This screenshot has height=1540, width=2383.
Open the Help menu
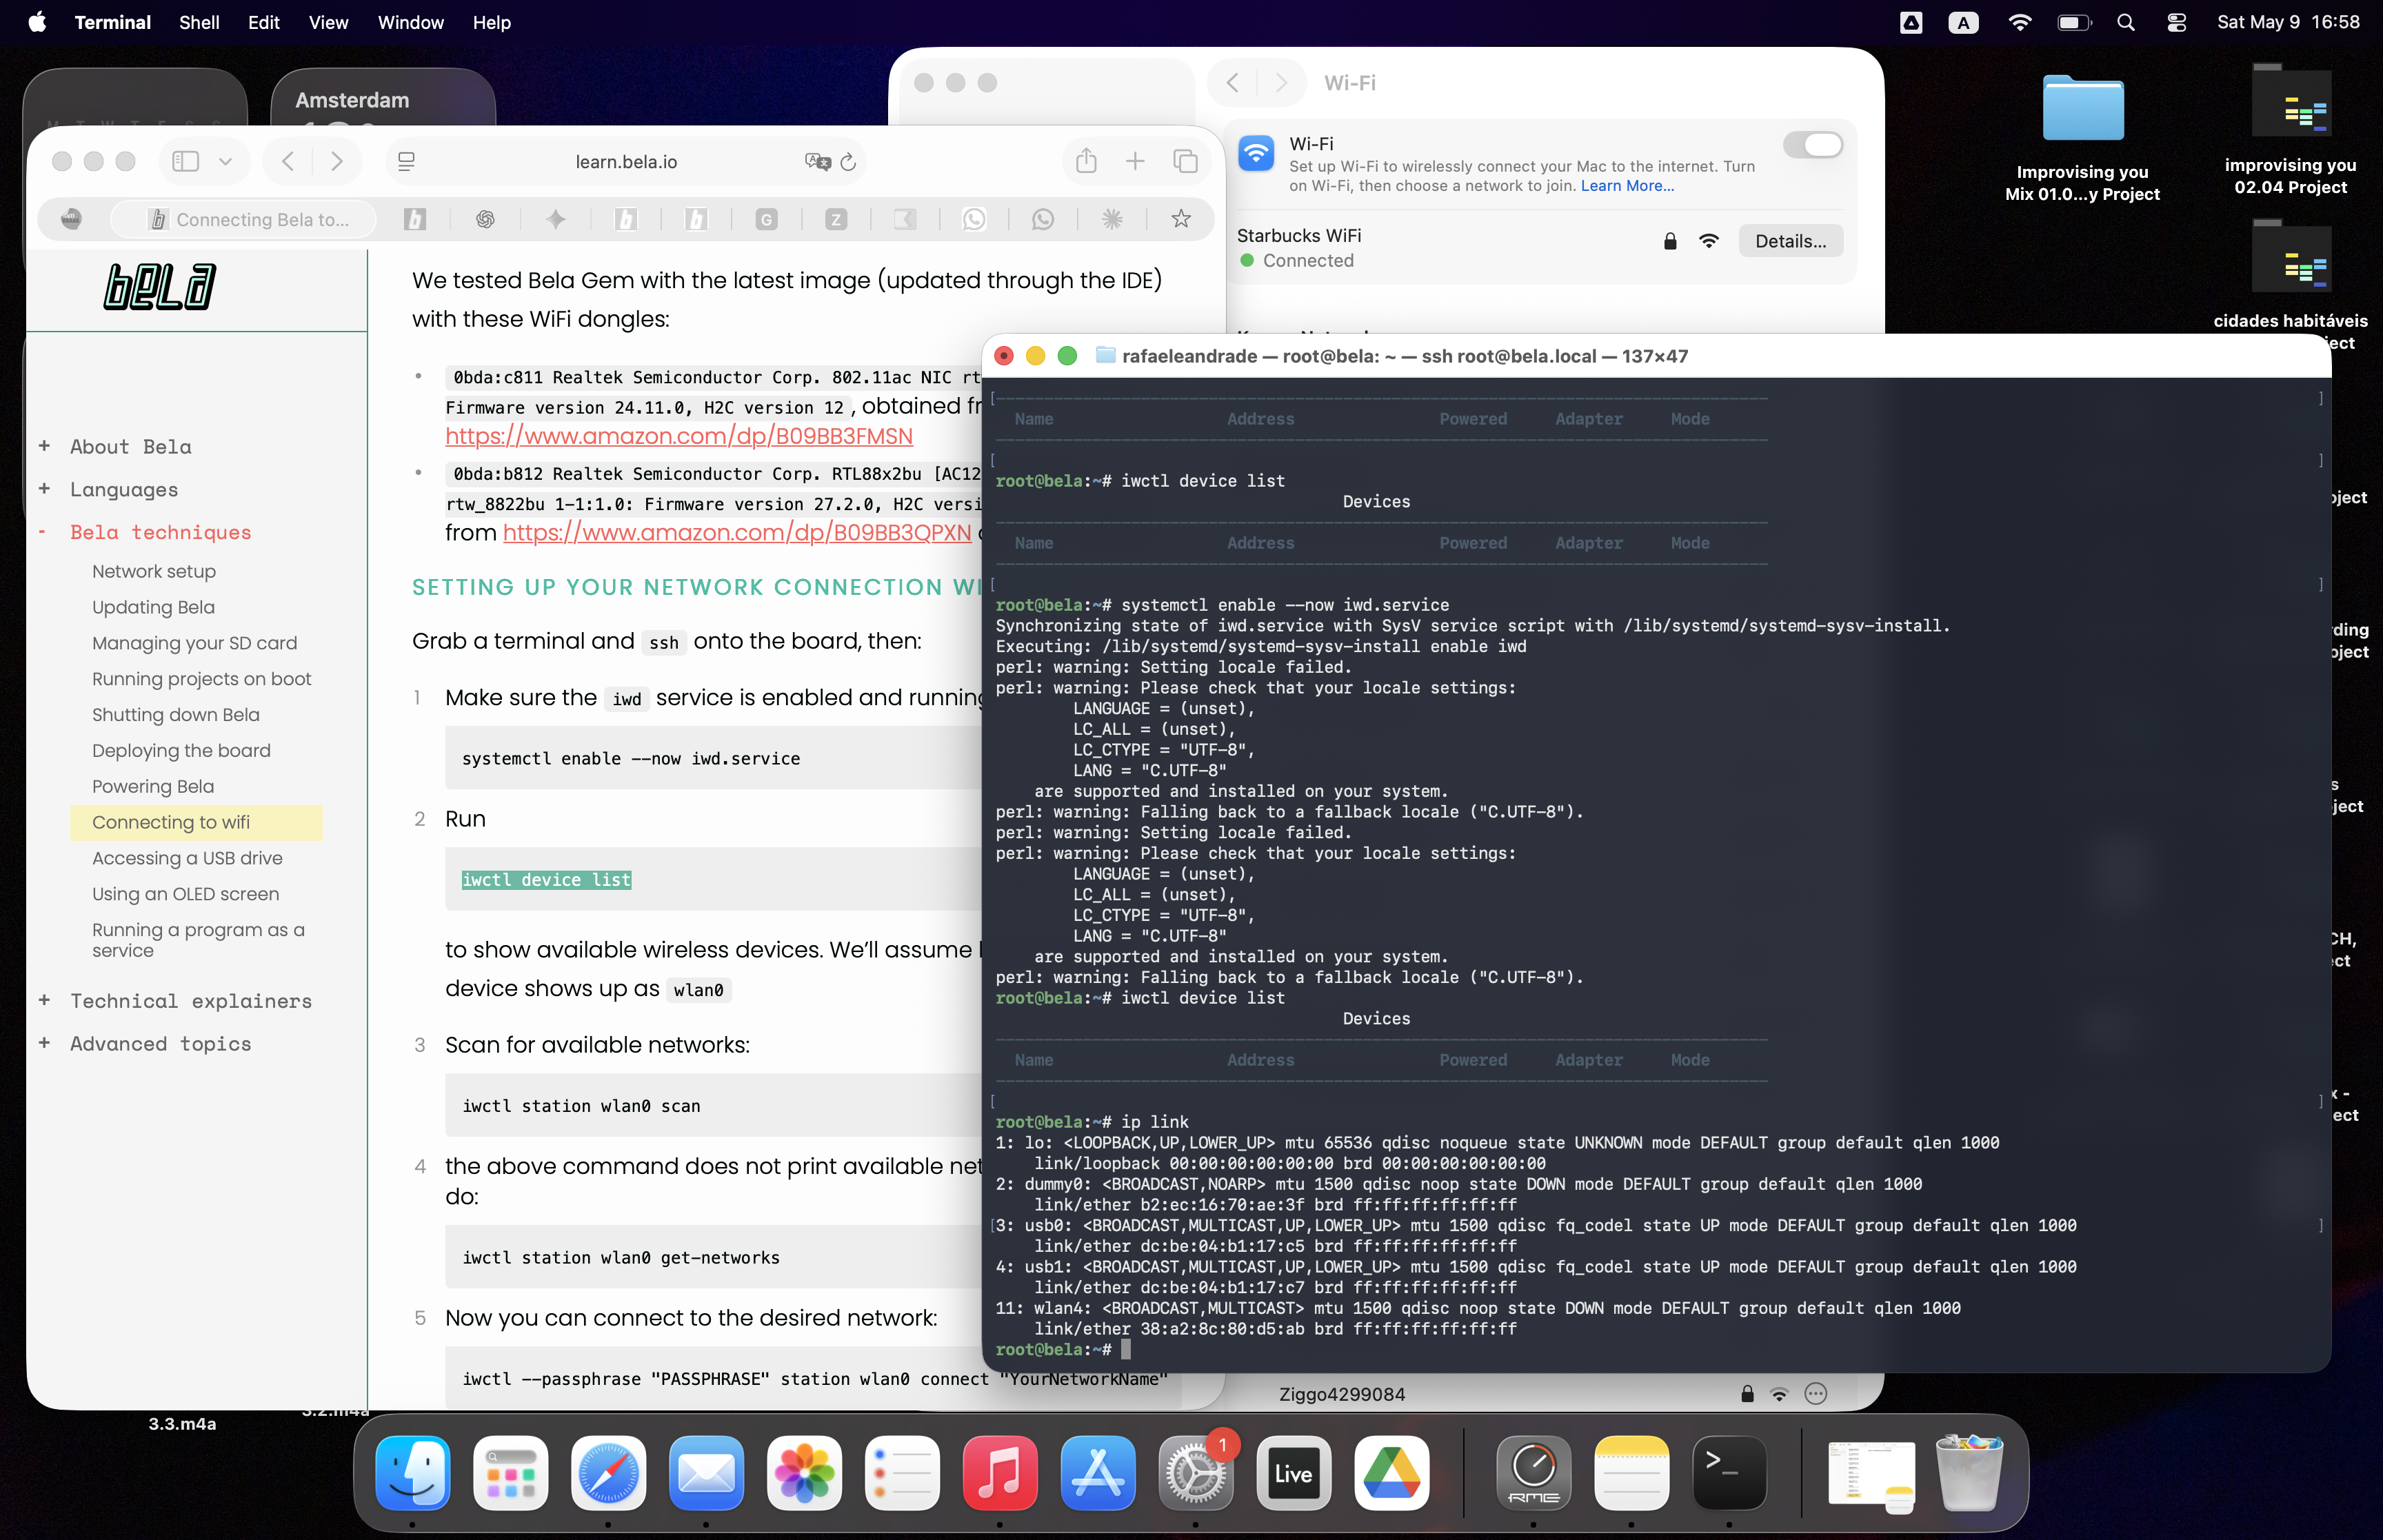[491, 22]
